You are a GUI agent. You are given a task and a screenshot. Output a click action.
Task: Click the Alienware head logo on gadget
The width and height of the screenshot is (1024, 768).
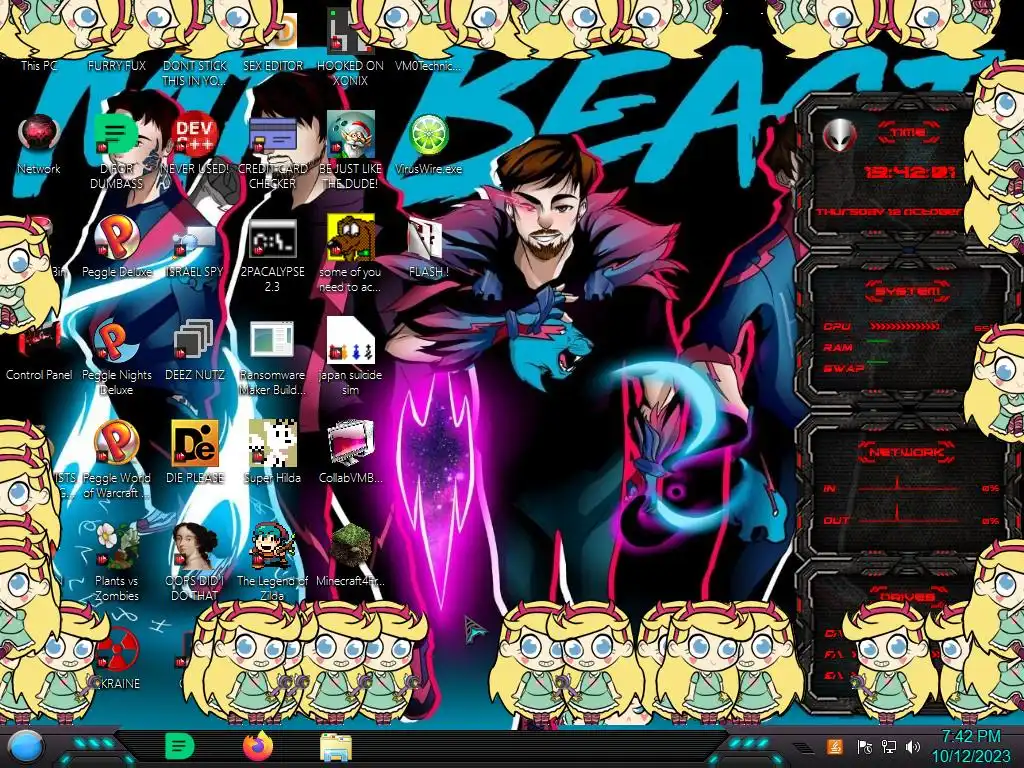pos(840,135)
